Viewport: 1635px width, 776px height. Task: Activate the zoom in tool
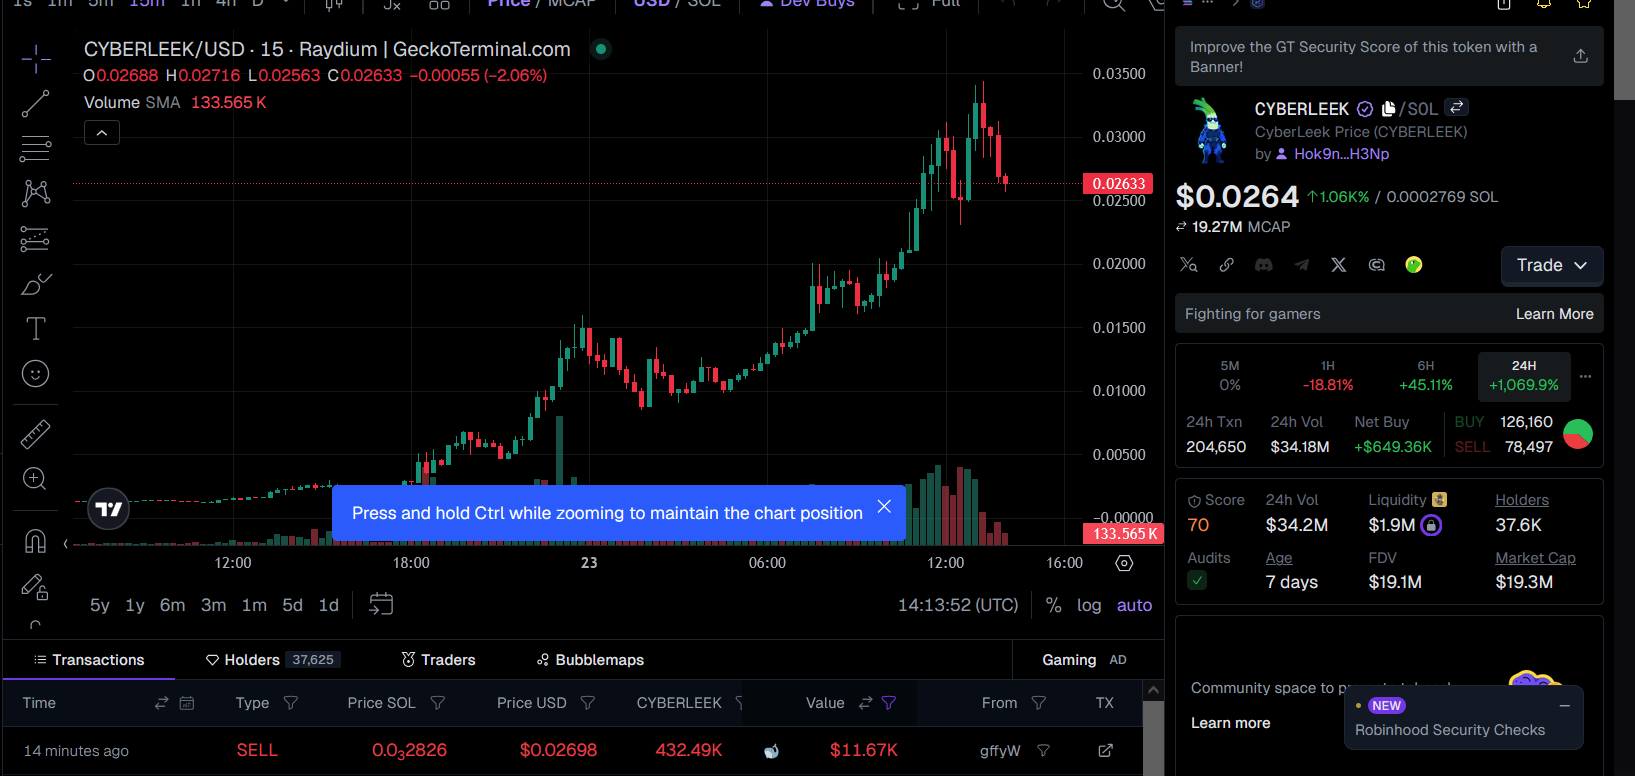click(x=35, y=479)
